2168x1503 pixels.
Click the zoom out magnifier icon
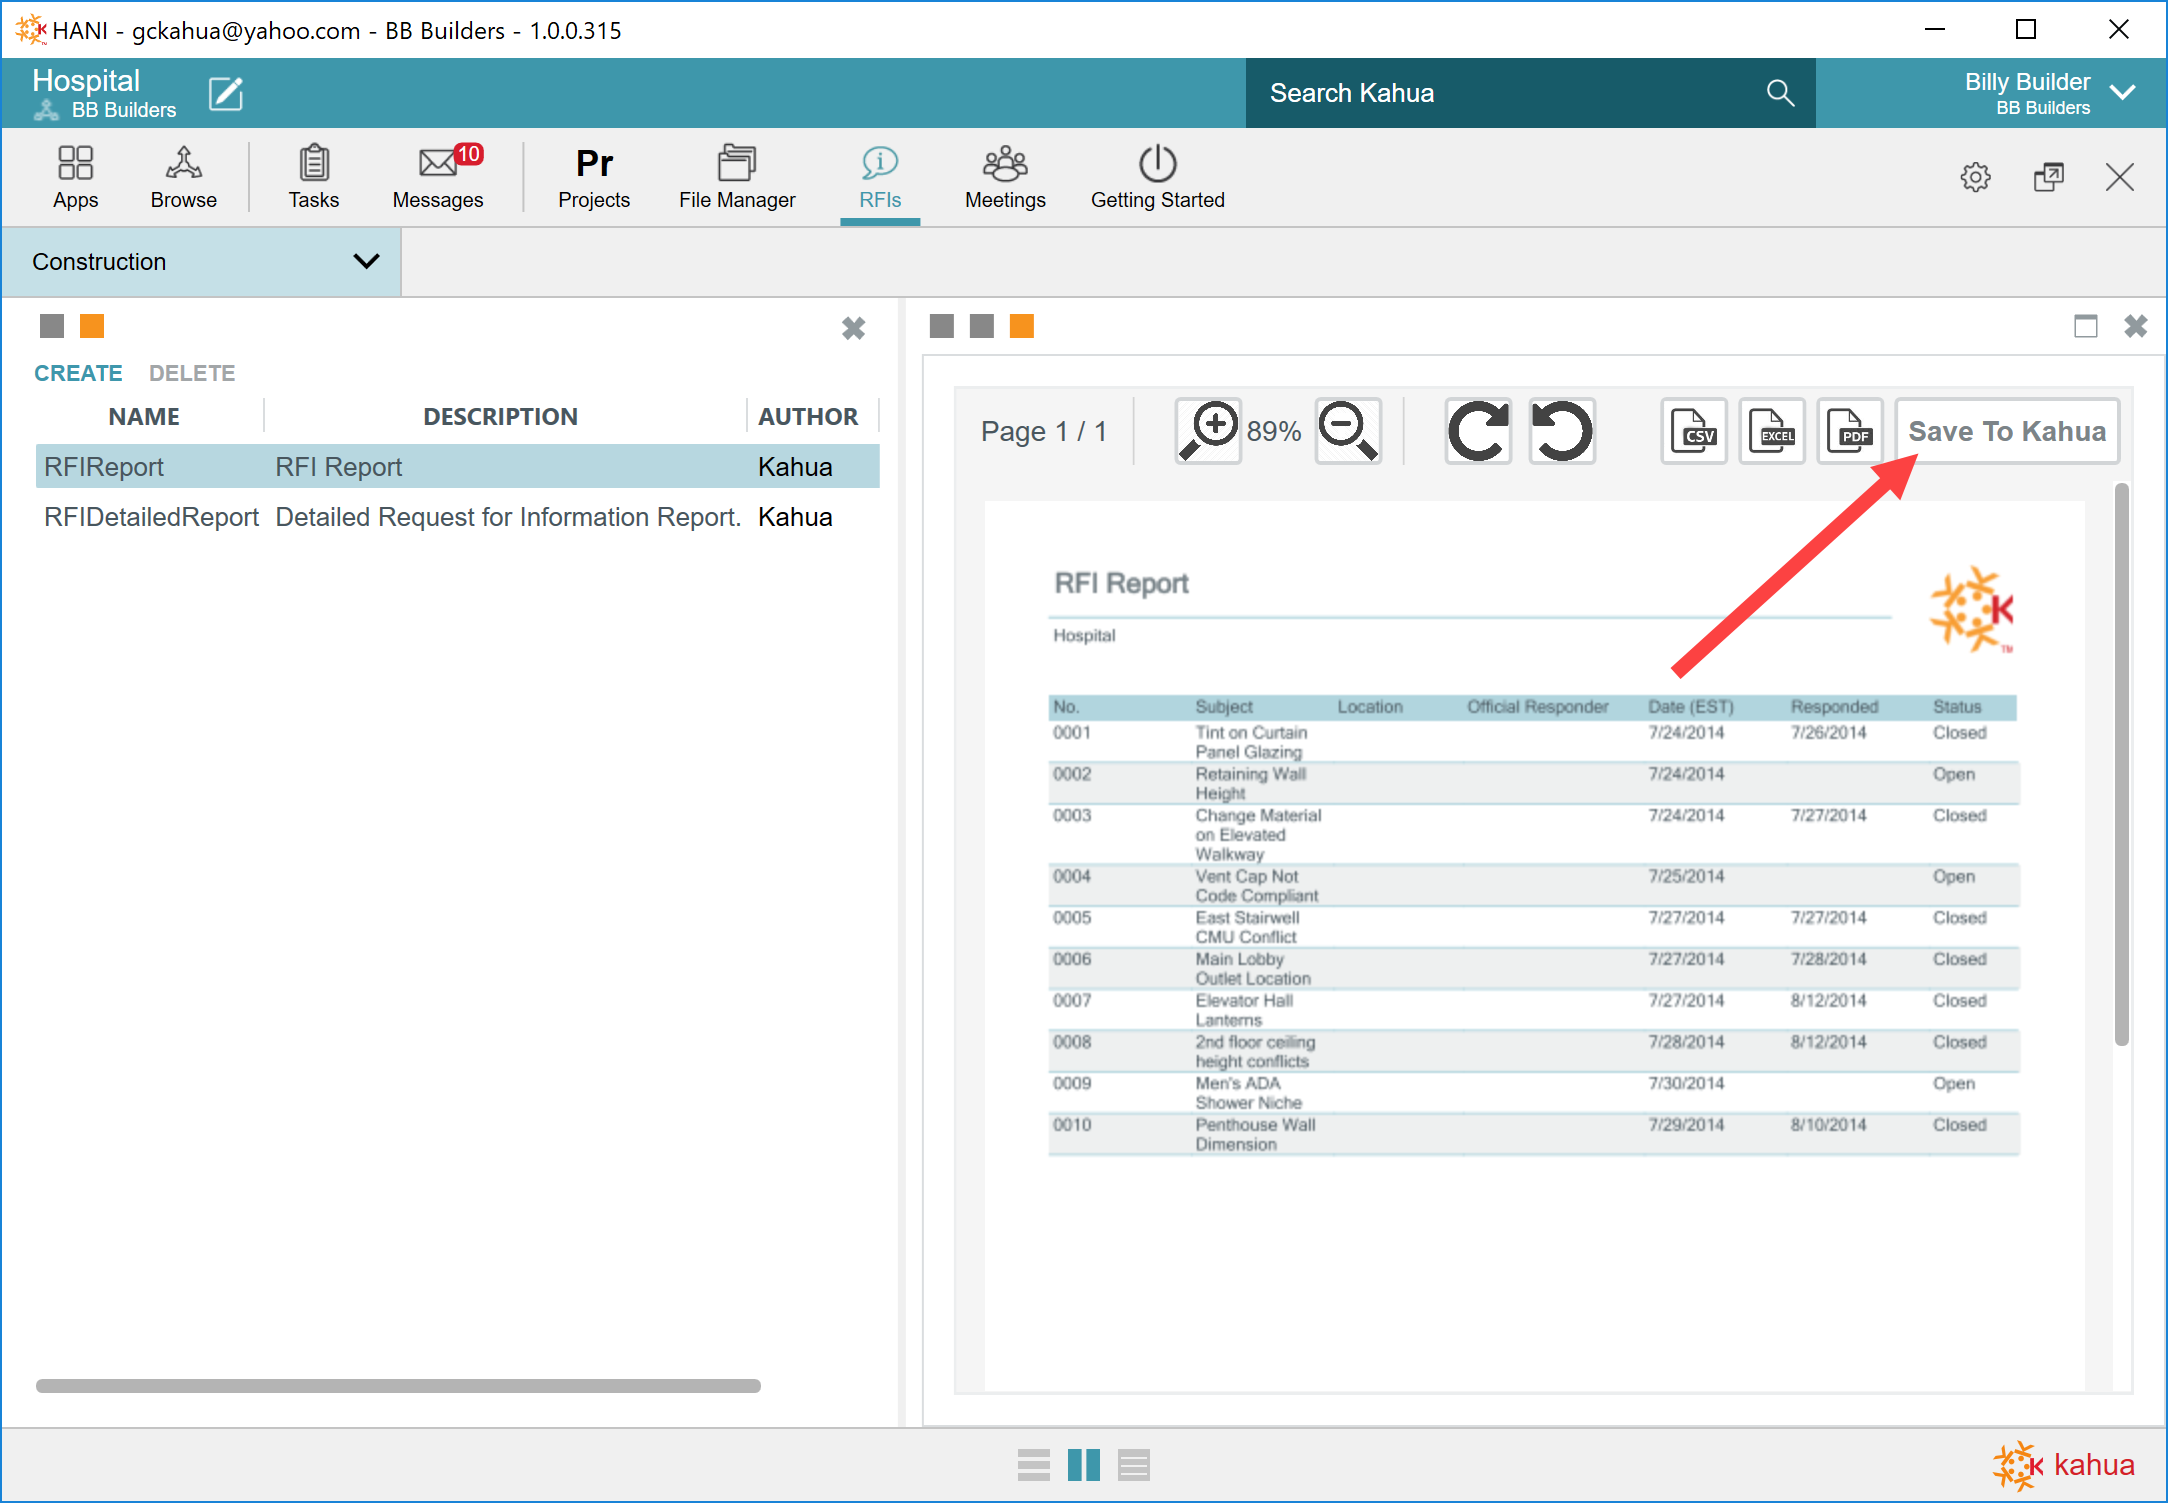point(1348,431)
